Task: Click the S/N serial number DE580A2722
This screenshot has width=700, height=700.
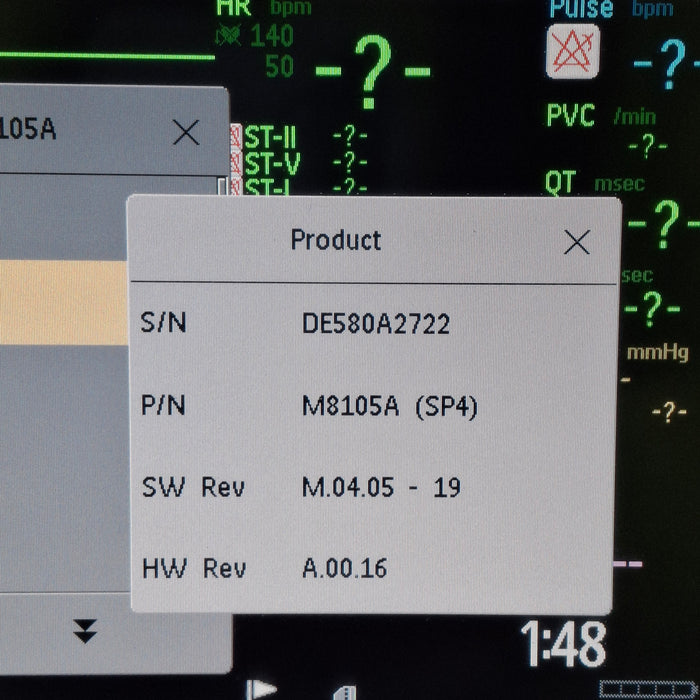Action: click(x=375, y=324)
